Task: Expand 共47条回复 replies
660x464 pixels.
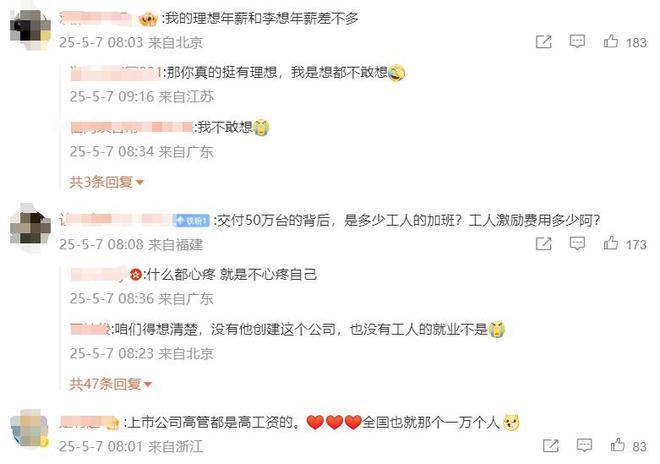Action: point(110,384)
